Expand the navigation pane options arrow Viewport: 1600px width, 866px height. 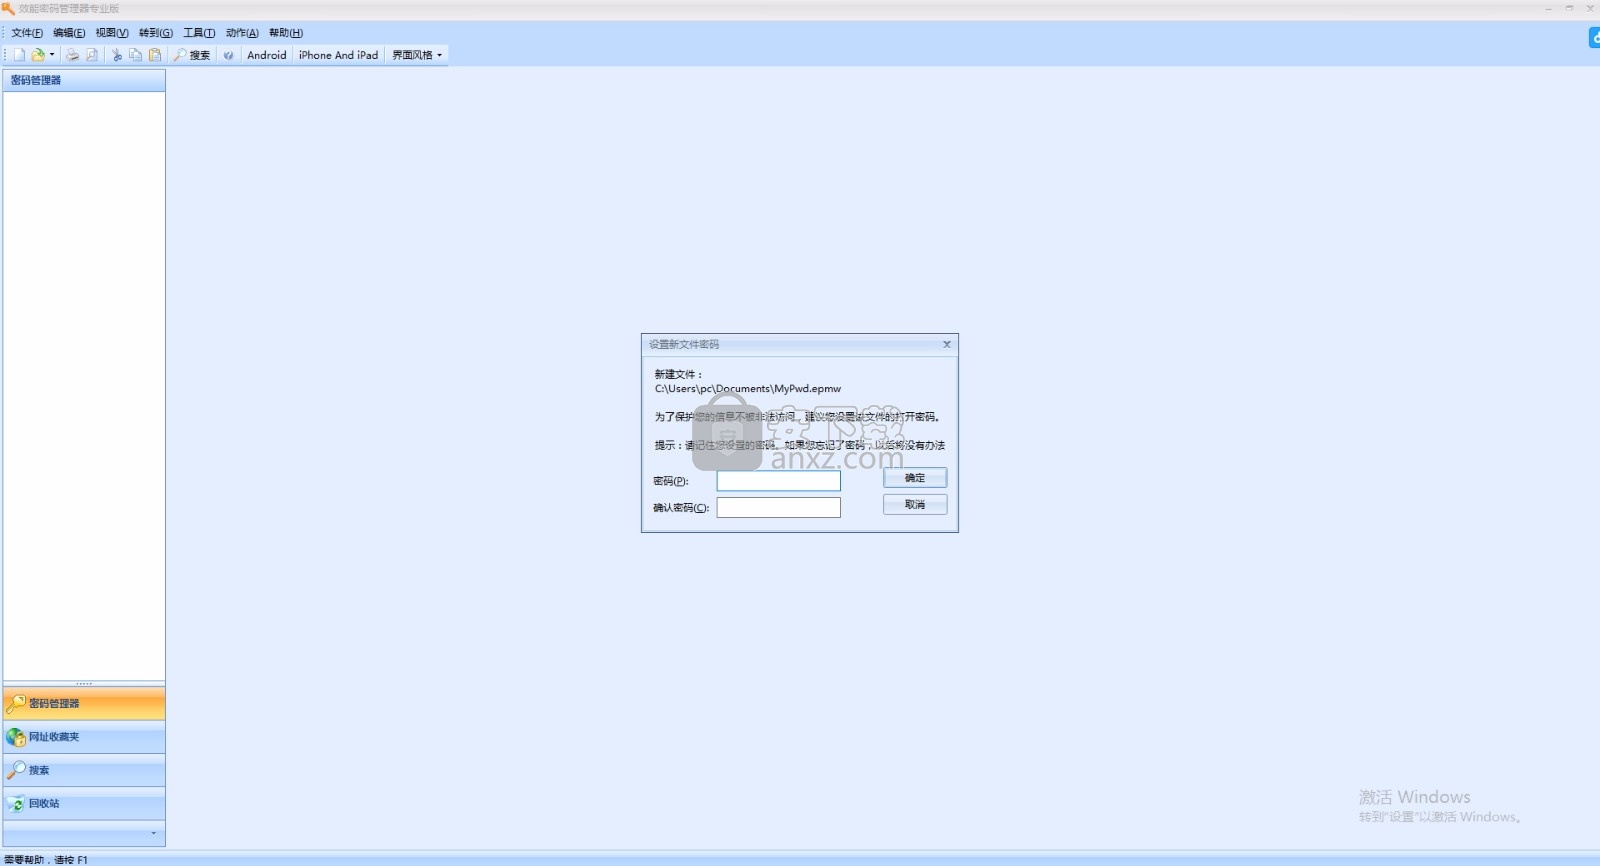coord(153,833)
